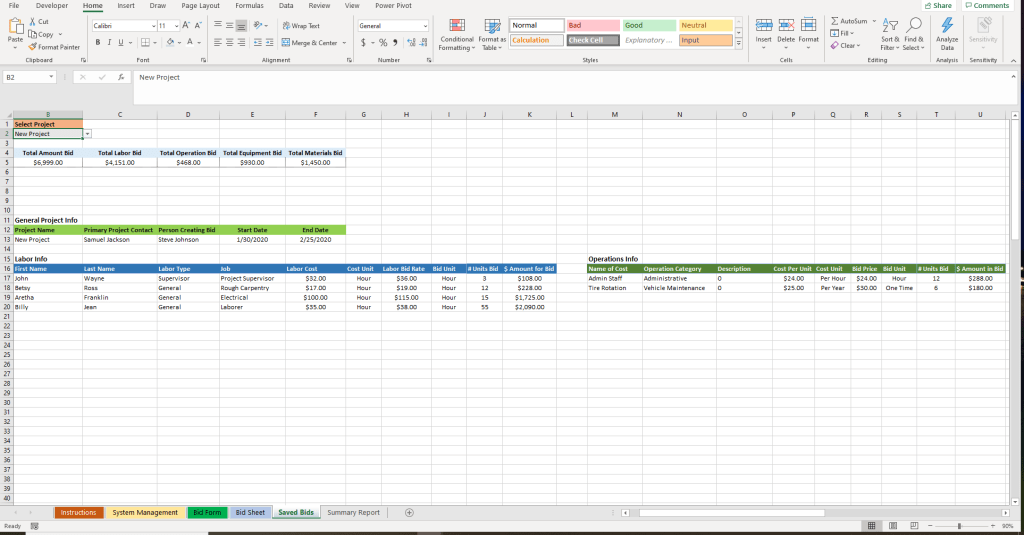
Task: Expand the number format dropdown showing General
Action: pos(424,25)
